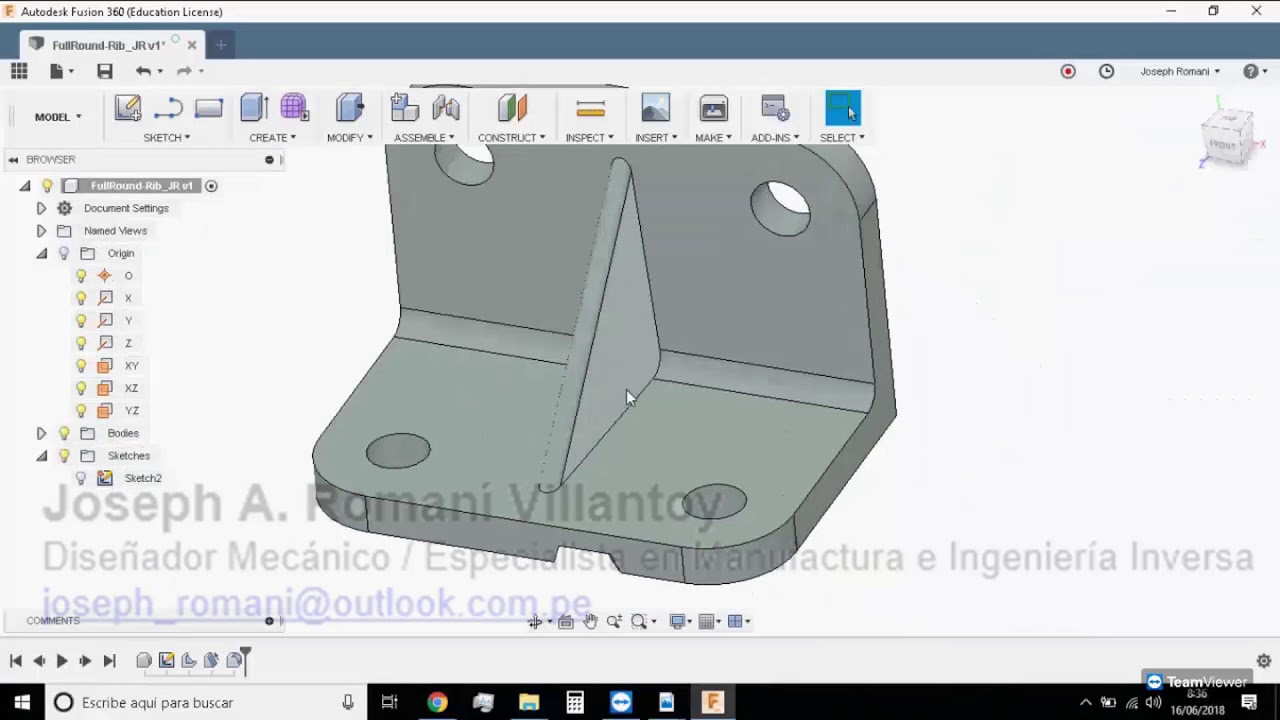The width and height of the screenshot is (1280, 720).
Task: Expand the Named Views folder
Action: coord(41,231)
